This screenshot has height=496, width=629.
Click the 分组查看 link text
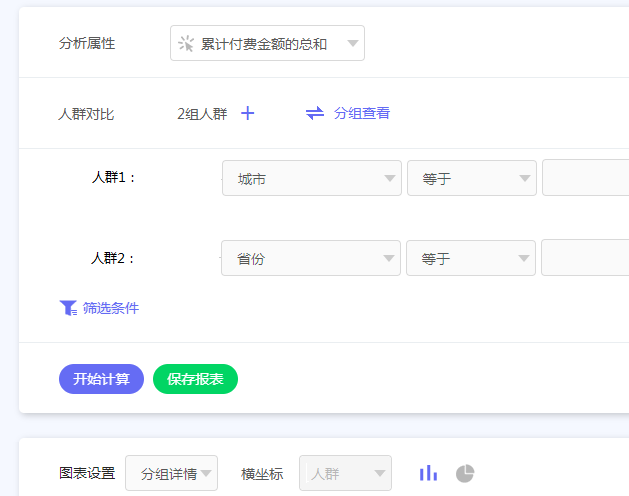pyautogui.click(x=362, y=113)
